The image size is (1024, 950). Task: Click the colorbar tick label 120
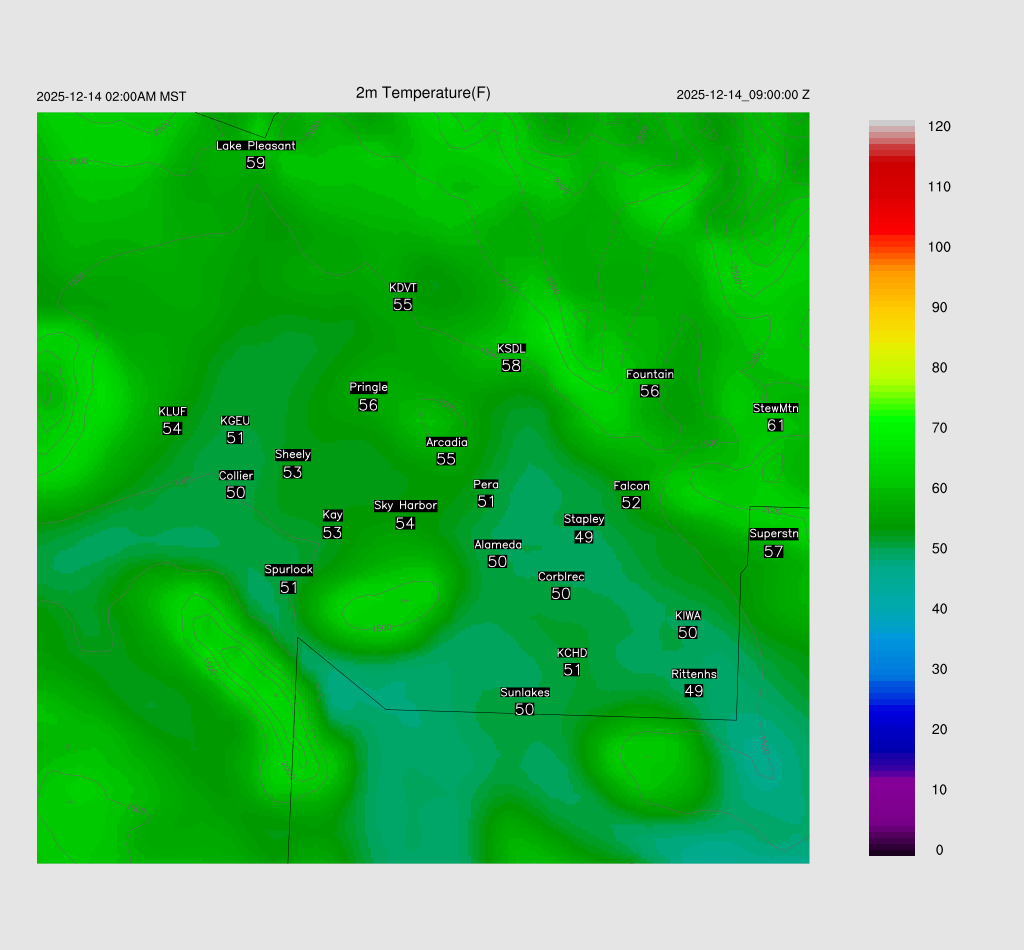(x=939, y=127)
